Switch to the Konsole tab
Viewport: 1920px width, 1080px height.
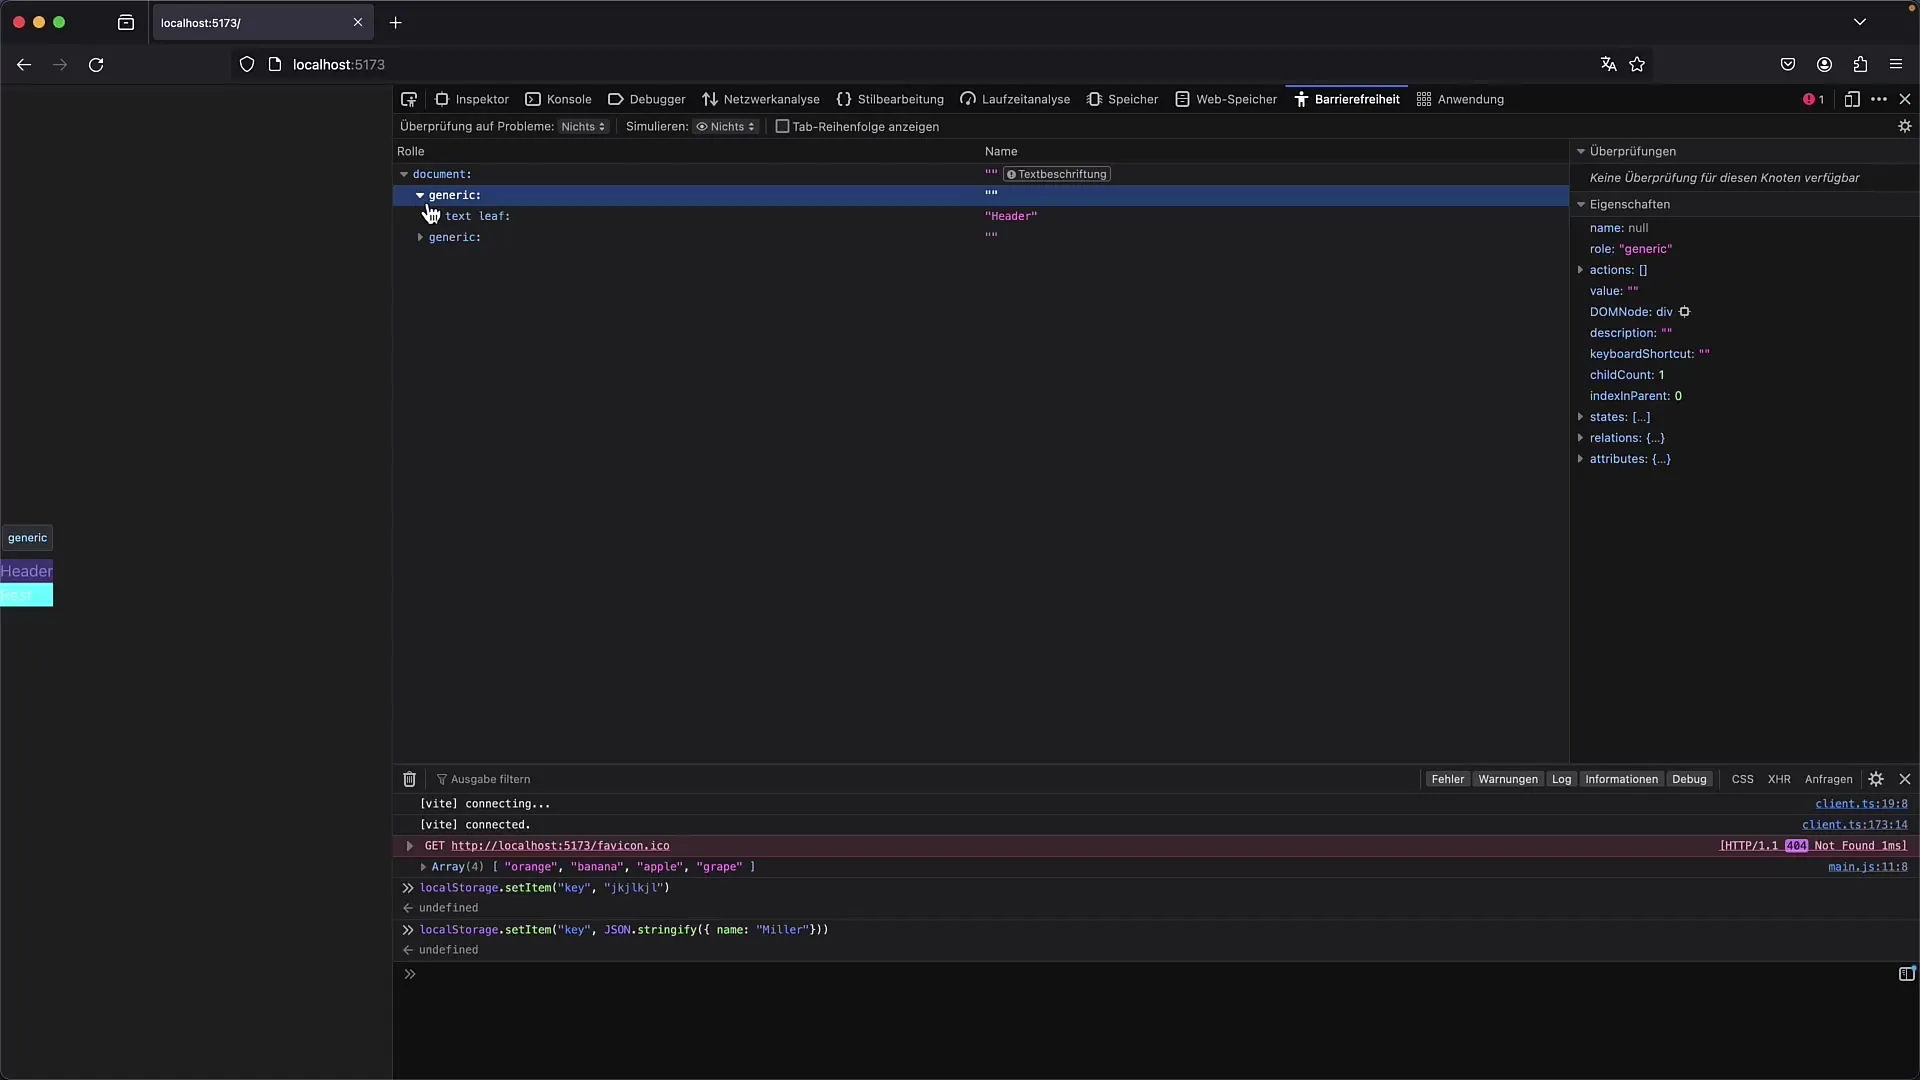click(x=559, y=99)
